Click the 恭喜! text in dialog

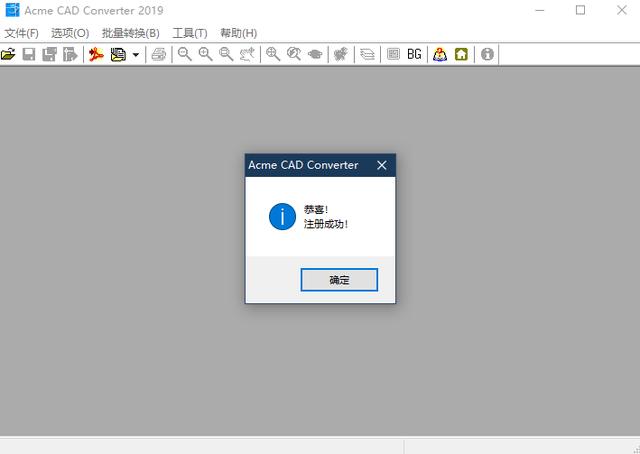pyautogui.click(x=316, y=209)
